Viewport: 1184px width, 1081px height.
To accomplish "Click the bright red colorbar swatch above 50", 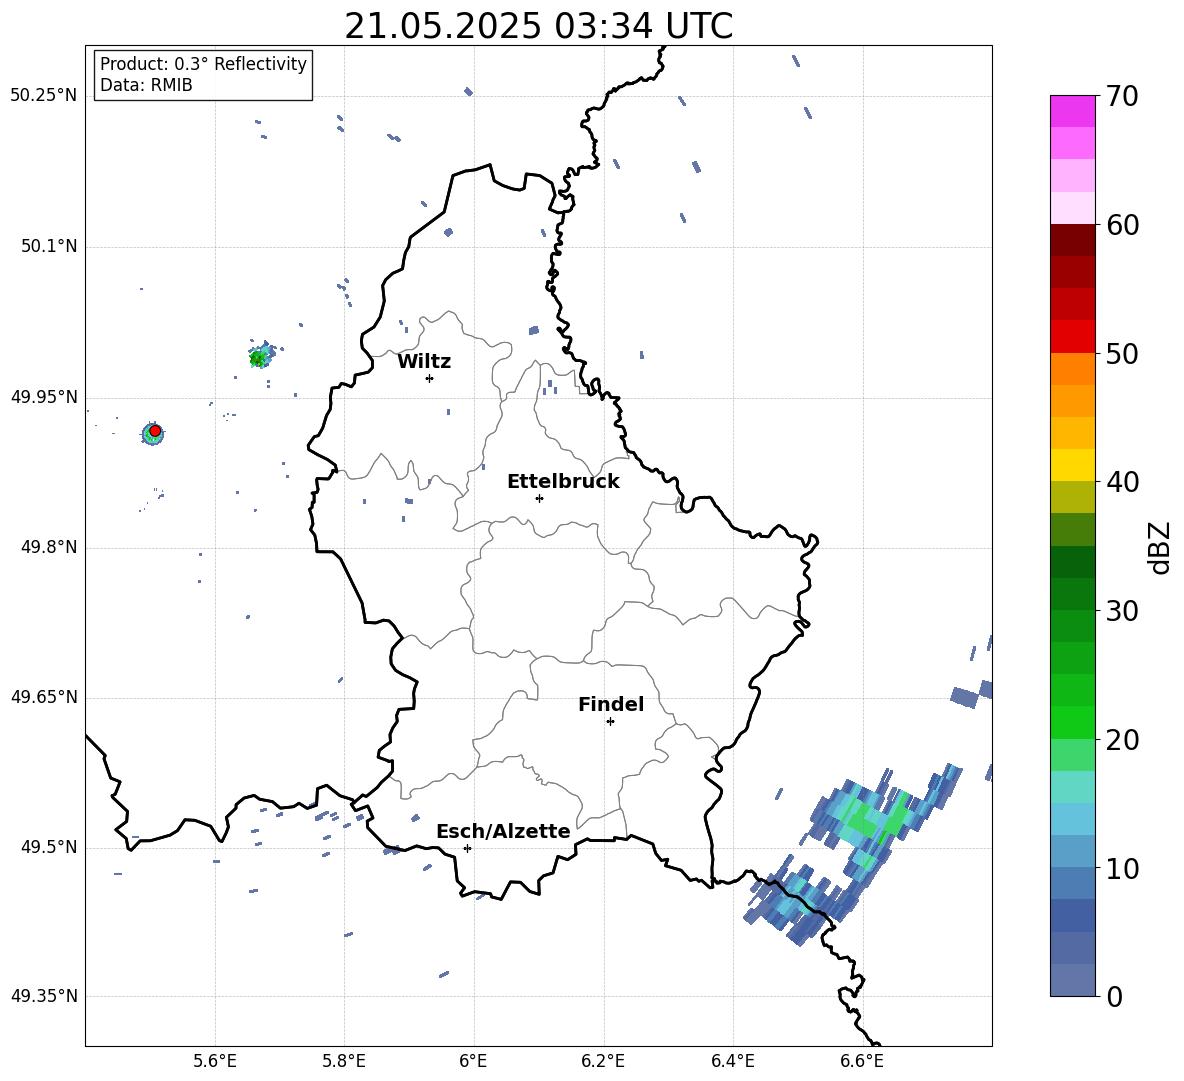I will (x=1072, y=337).
